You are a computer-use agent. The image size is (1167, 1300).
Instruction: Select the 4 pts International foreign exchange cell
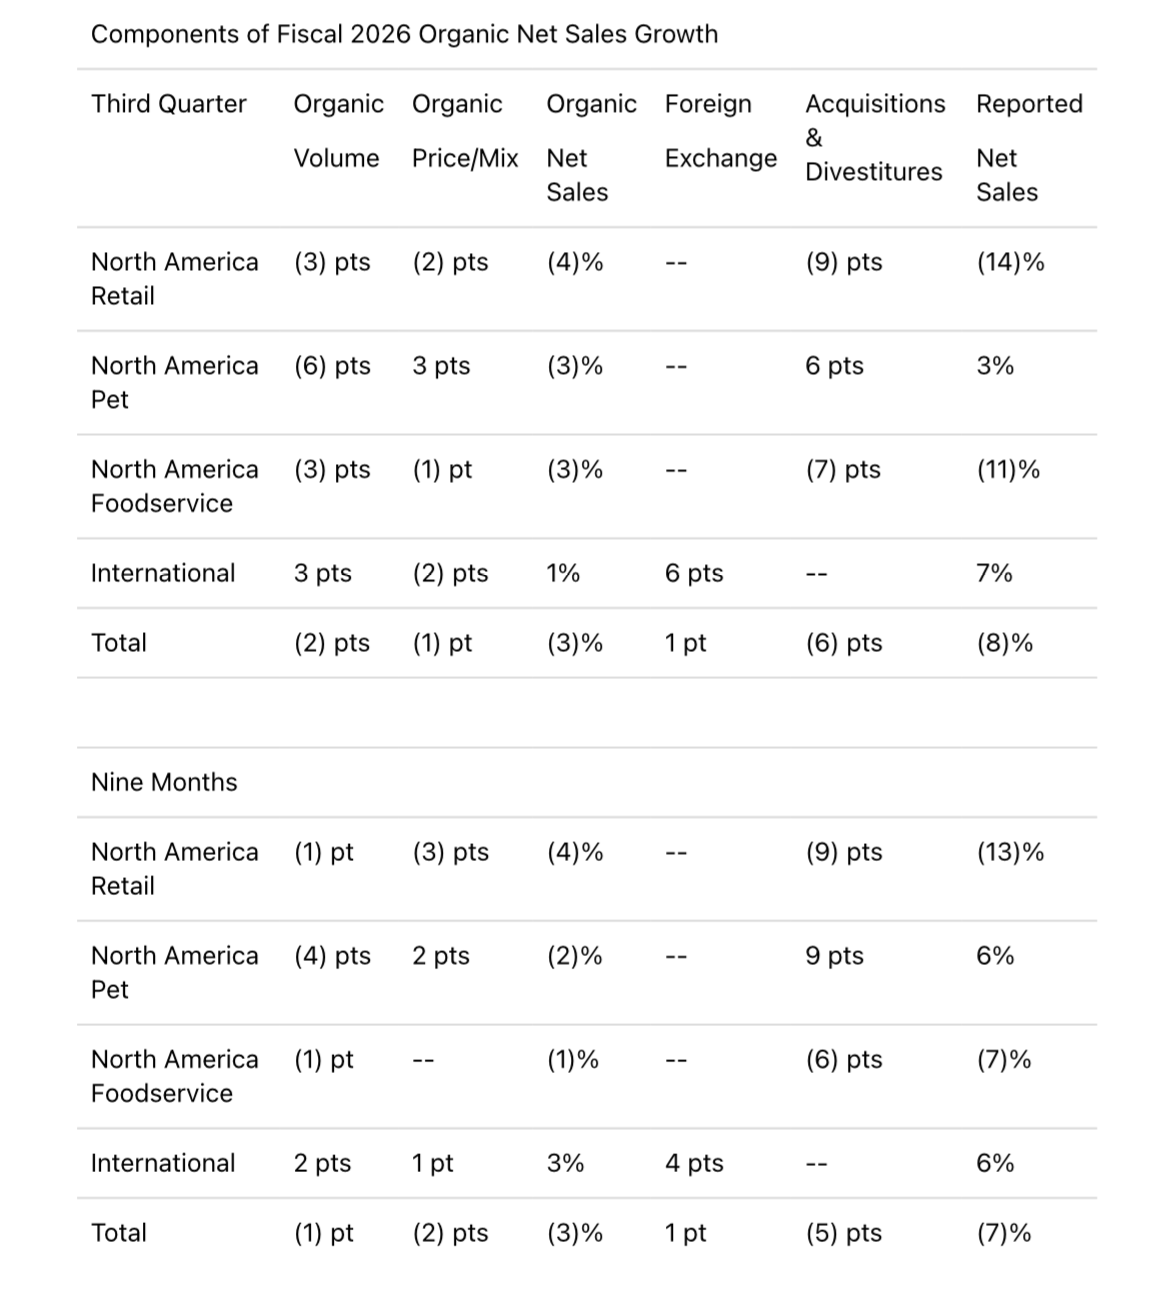point(694,1163)
